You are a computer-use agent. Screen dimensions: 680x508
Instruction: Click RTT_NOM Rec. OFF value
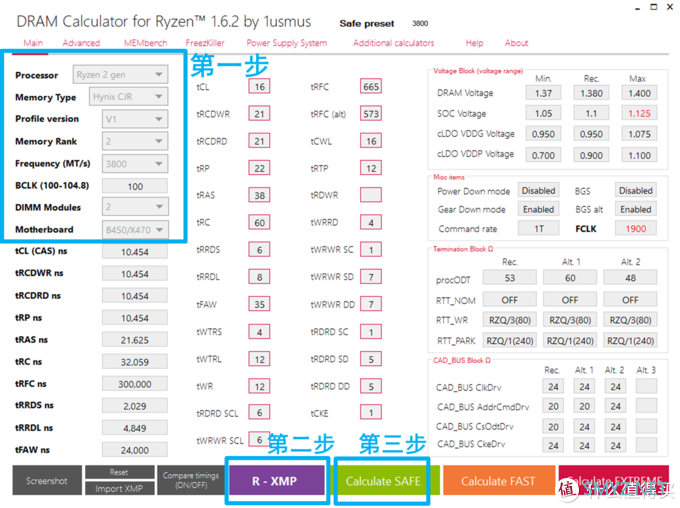click(510, 300)
